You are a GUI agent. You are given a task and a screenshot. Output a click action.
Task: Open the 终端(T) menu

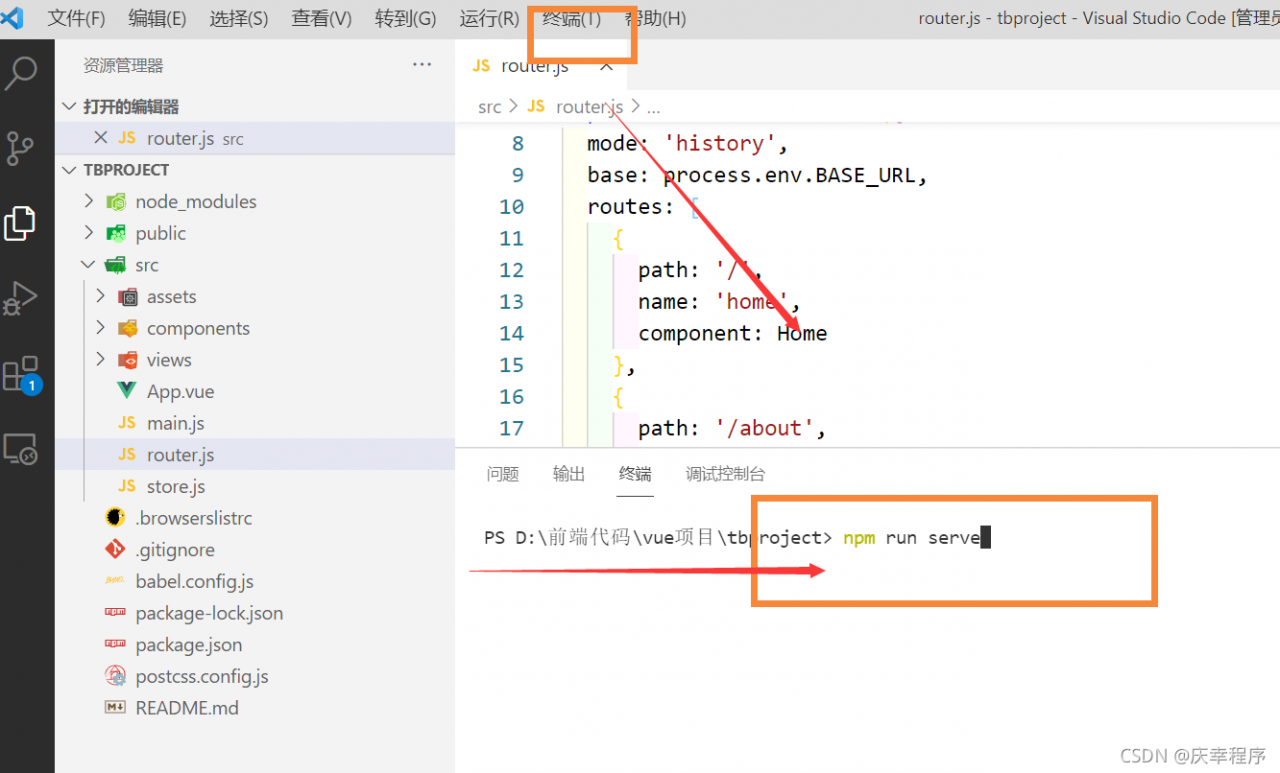(x=572, y=19)
